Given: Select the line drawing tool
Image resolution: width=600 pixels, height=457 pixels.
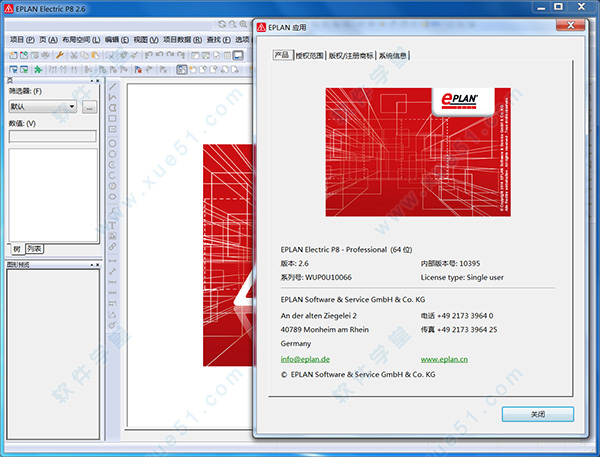Looking at the screenshot, I should coord(112,86).
